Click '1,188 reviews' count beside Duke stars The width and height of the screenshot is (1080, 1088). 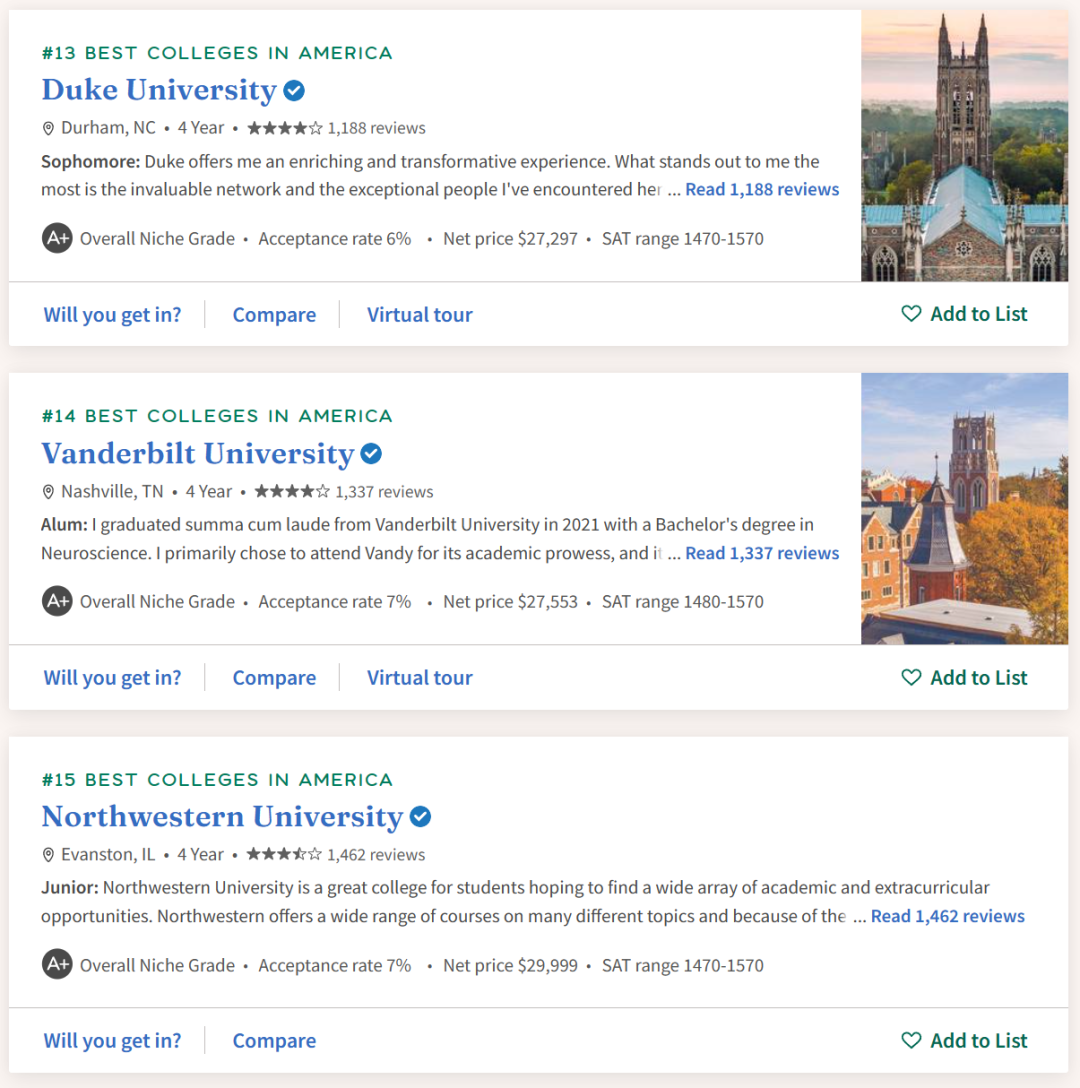pyautogui.click(x=377, y=128)
